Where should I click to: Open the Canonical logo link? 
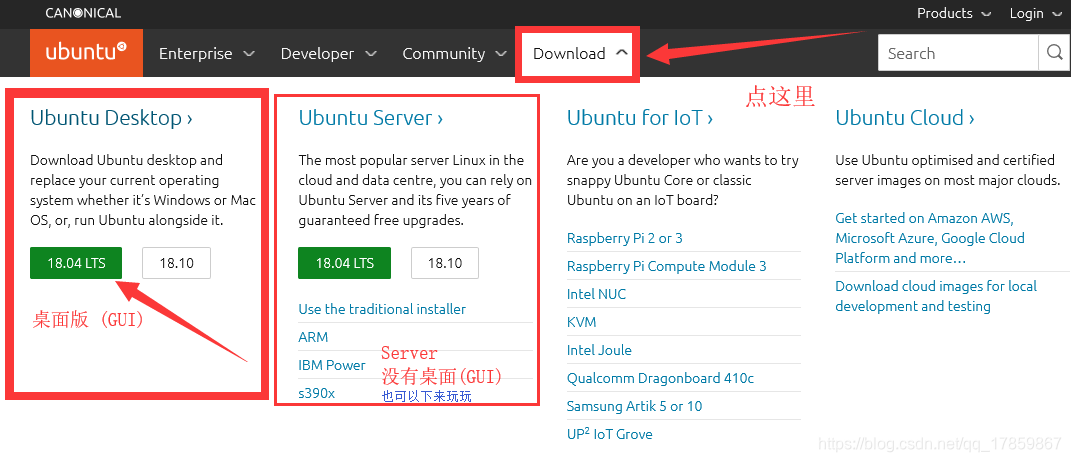coord(83,13)
